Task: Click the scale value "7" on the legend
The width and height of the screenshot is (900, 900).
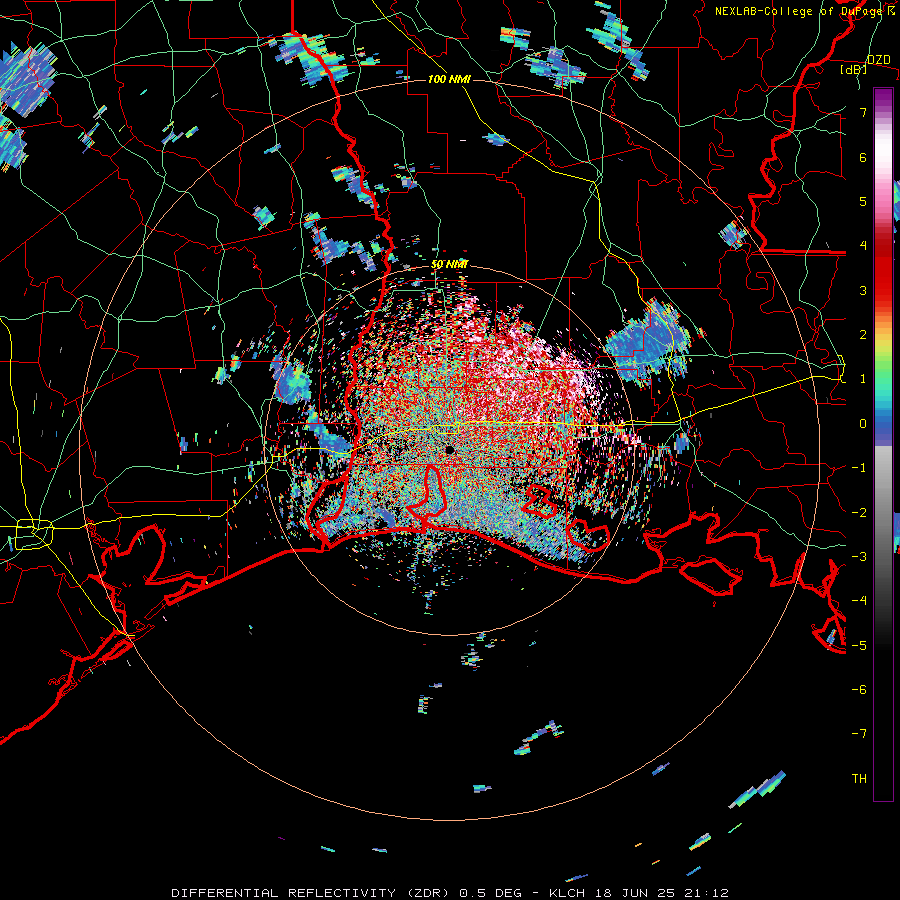Action: tap(863, 112)
